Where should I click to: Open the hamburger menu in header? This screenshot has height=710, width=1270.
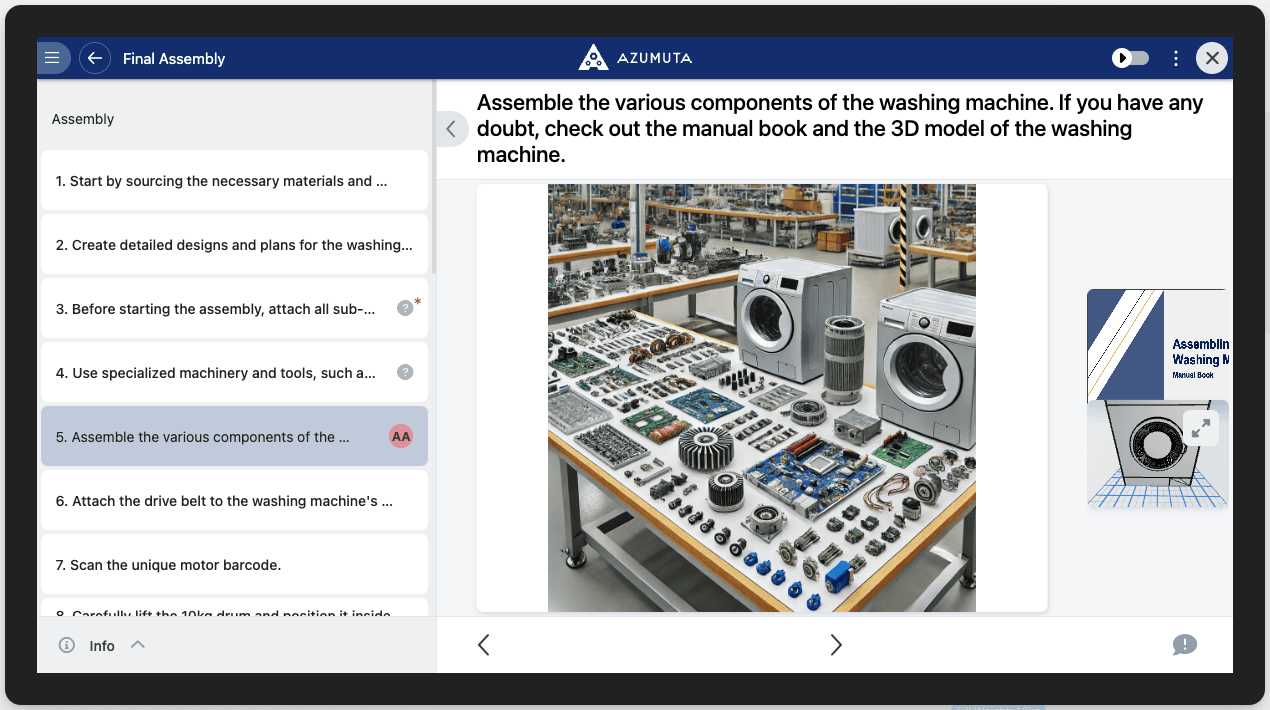pyautogui.click(x=53, y=58)
